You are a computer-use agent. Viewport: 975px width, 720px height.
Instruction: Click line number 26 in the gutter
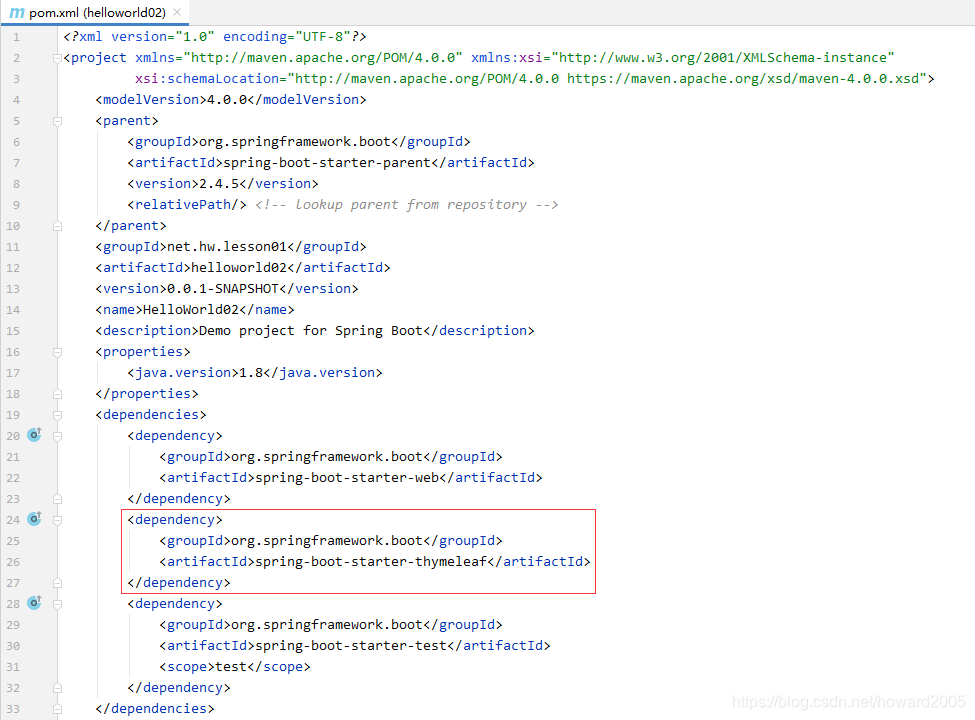[x=13, y=562]
